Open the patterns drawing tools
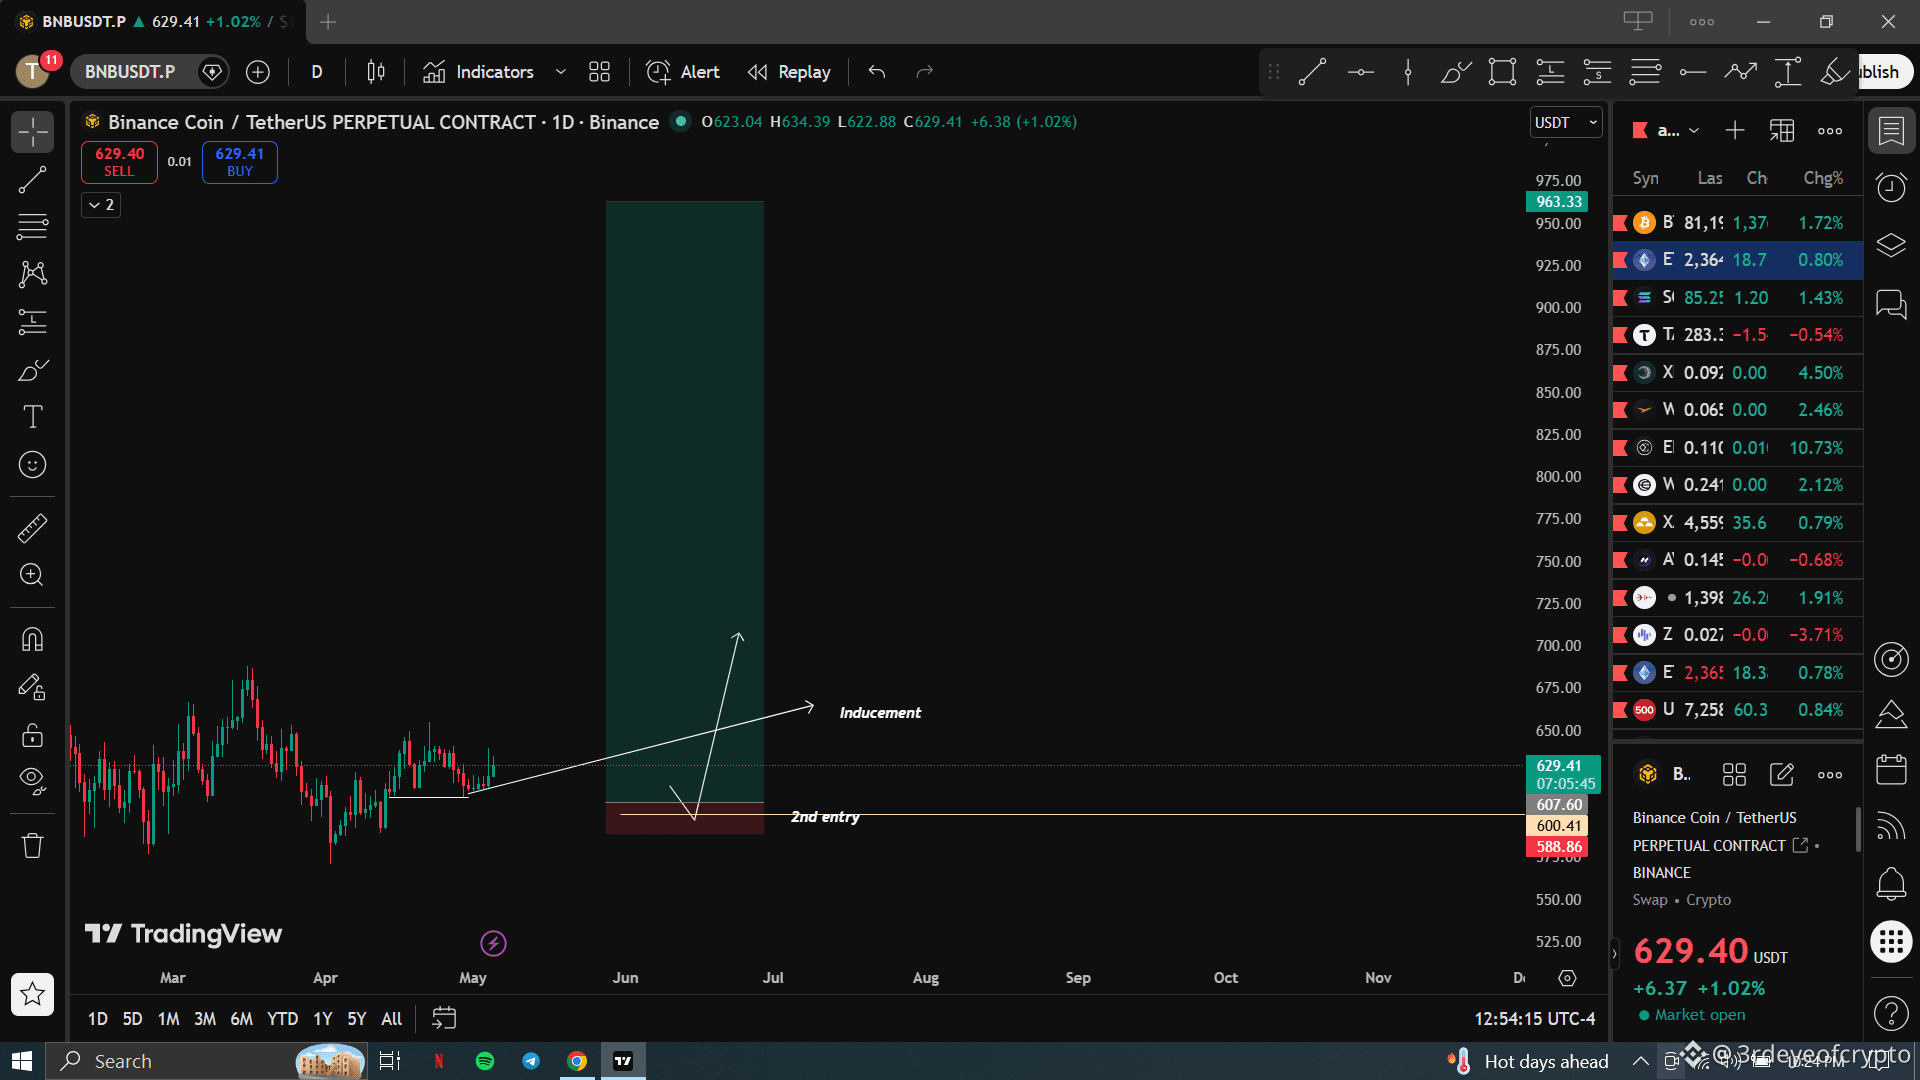Screen dimensions: 1920x1080 [33, 274]
